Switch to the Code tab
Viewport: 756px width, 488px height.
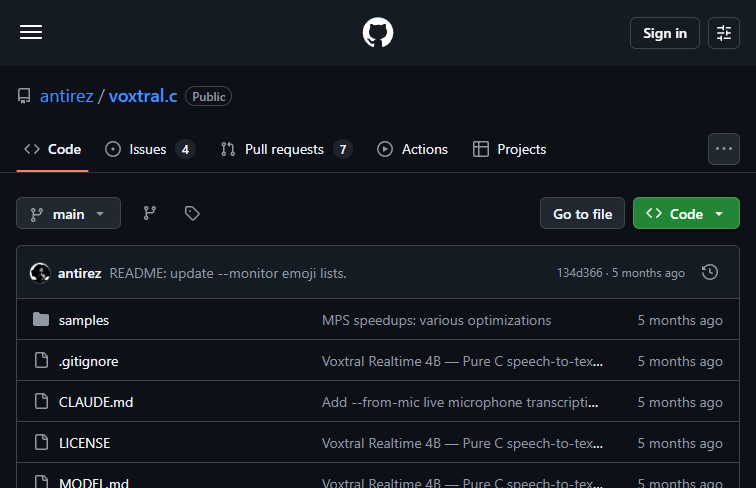click(53, 149)
